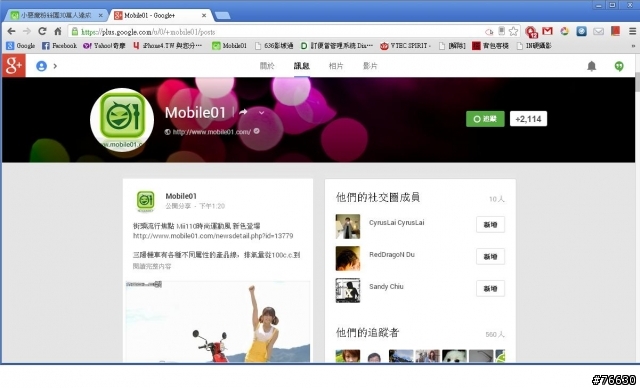Open the iPhone4.TW bookmark
The image size is (640, 388).
click(167, 46)
